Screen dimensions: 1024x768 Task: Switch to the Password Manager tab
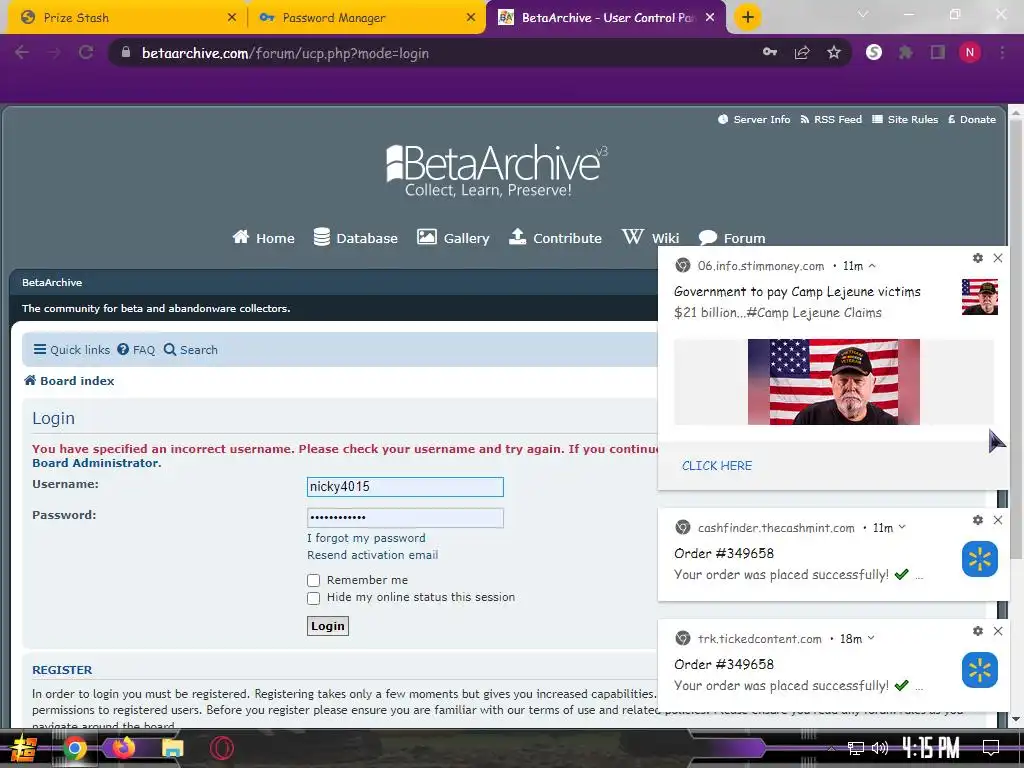(x=366, y=18)
